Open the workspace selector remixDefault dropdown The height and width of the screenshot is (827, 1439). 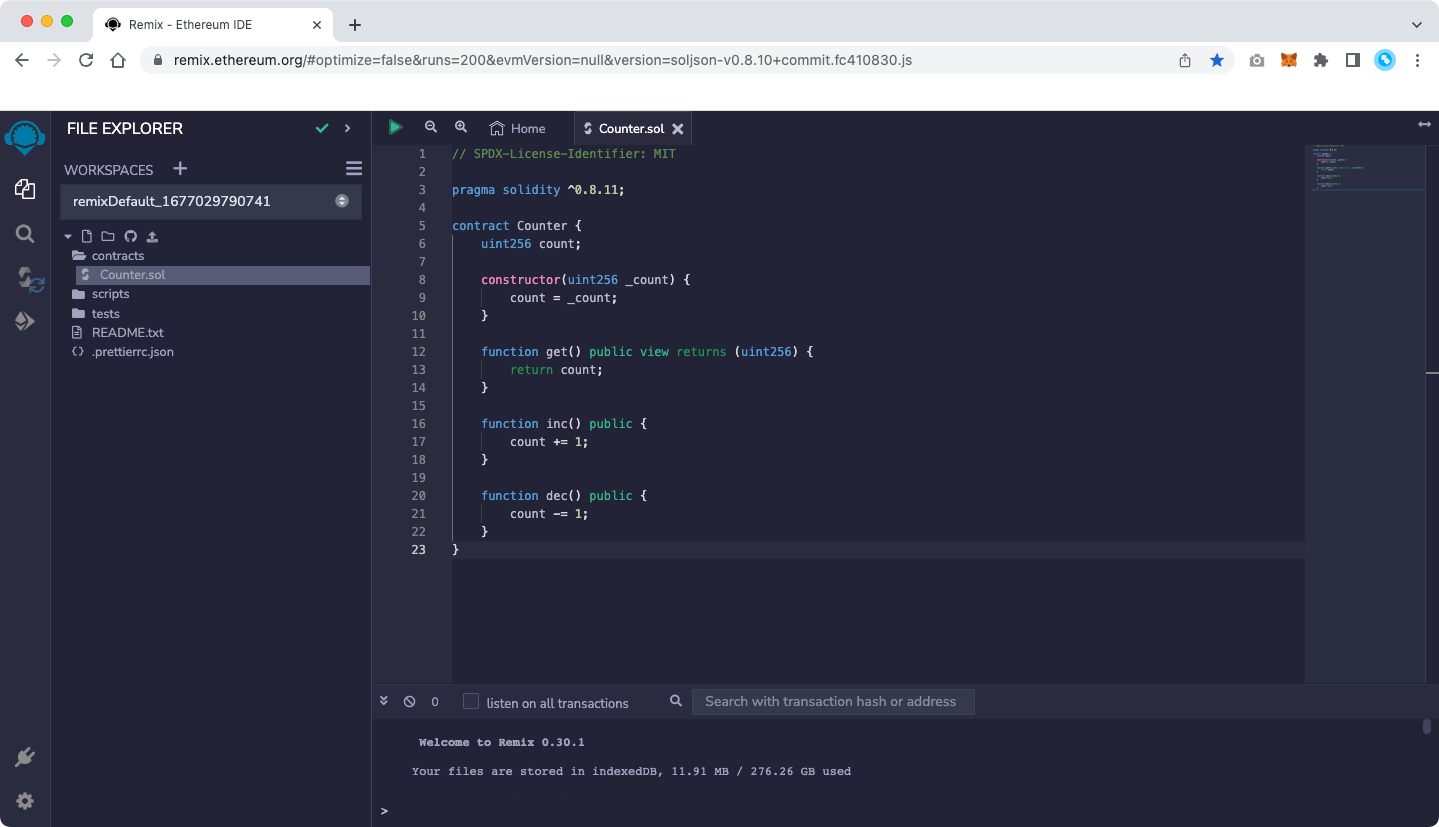pos(211,201)
